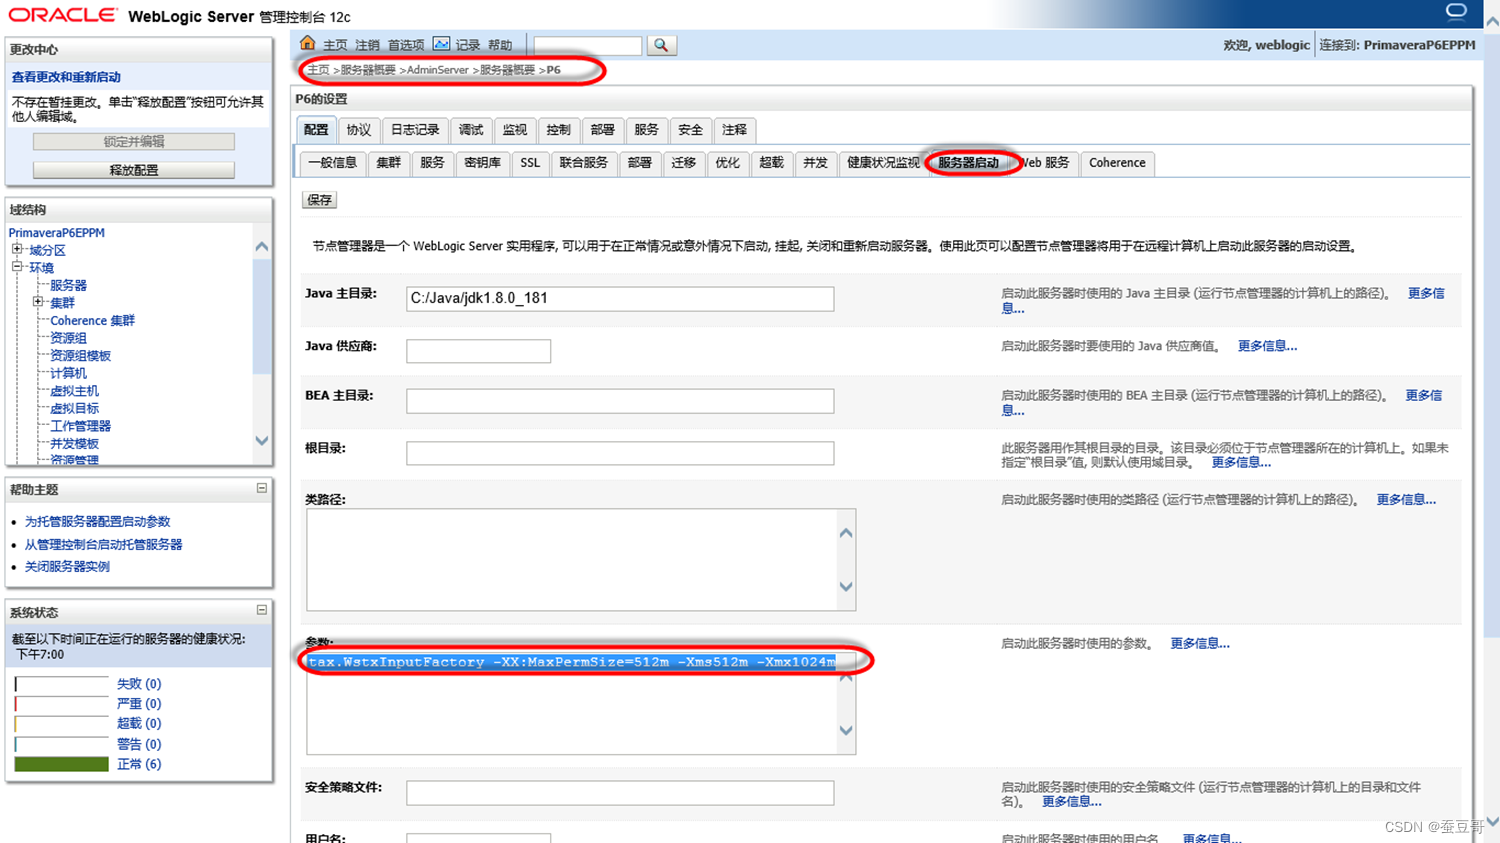Click the search text field

pos(588,46)
